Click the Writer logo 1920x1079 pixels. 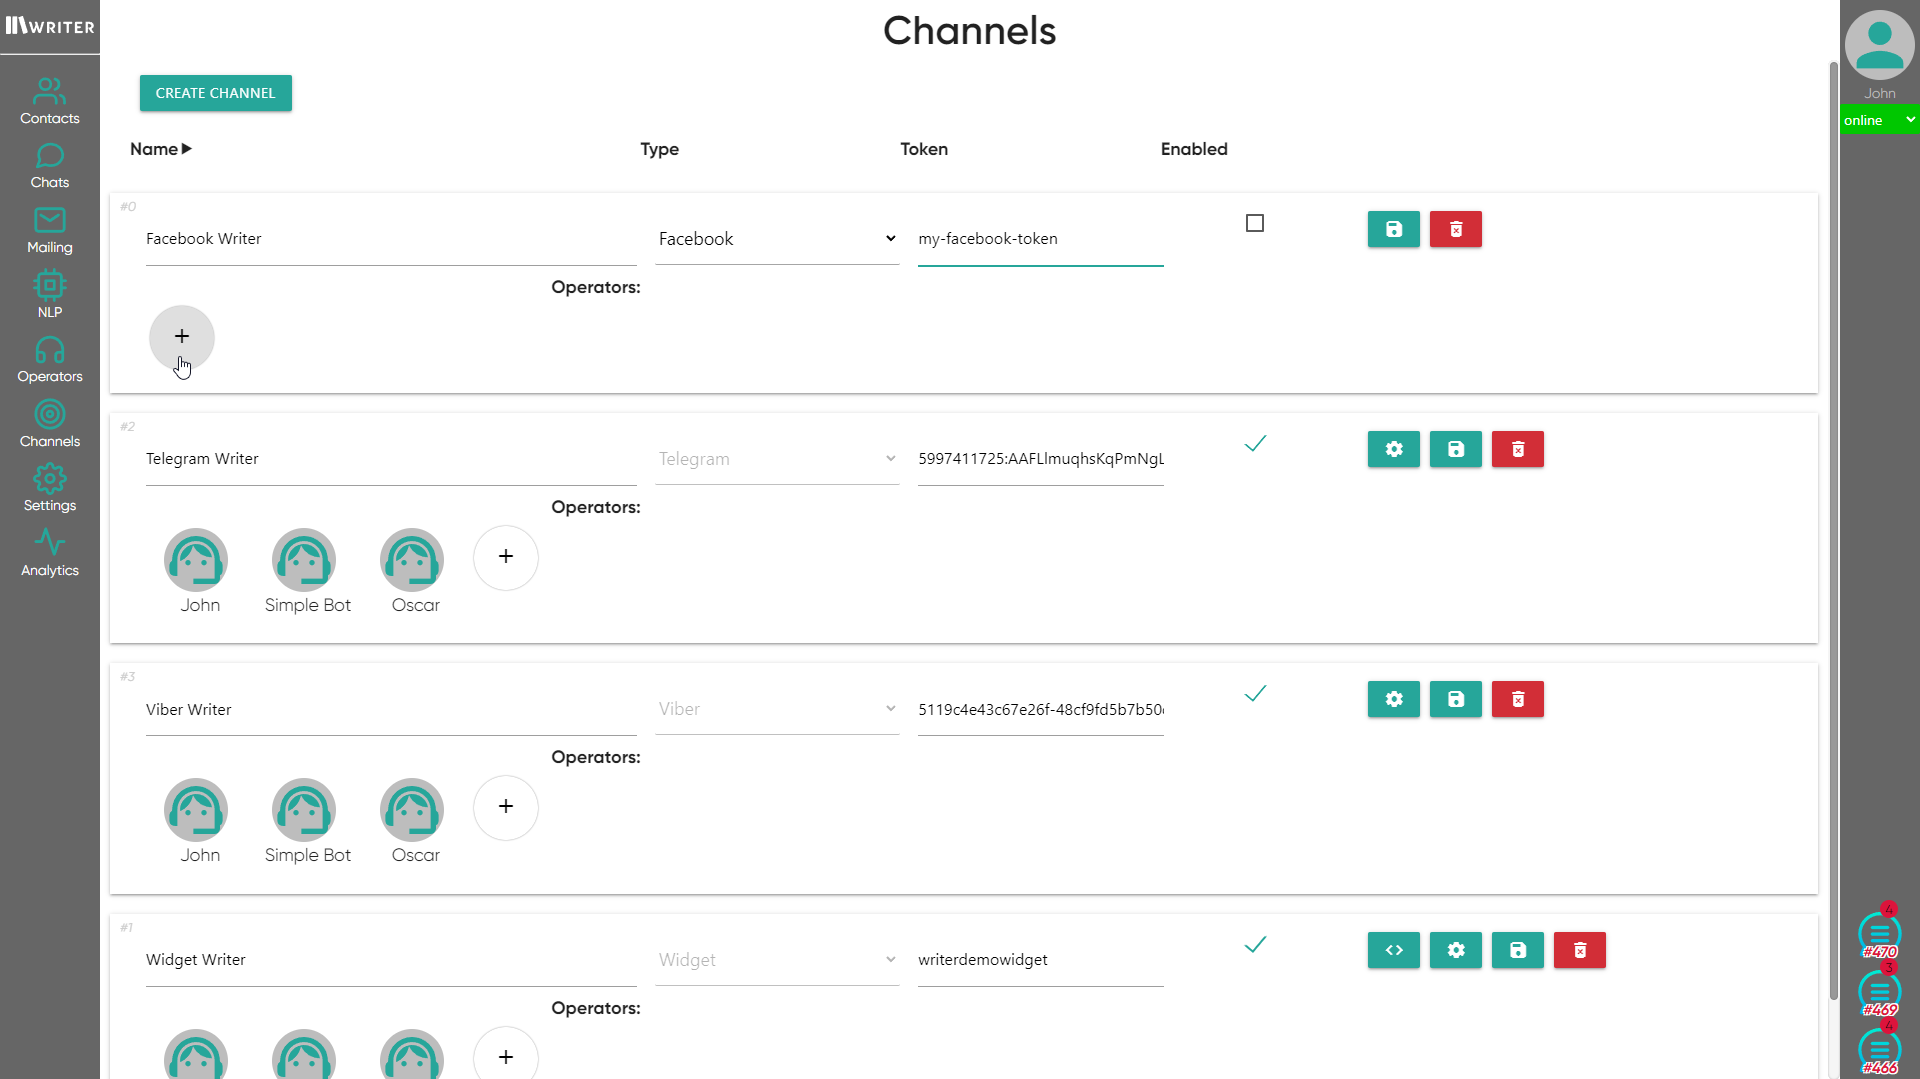[50, 26]
